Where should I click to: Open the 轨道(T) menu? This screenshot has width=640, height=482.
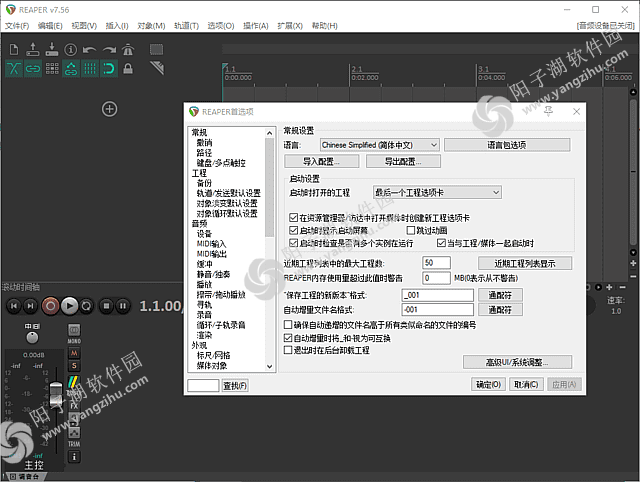pos(186,26)
